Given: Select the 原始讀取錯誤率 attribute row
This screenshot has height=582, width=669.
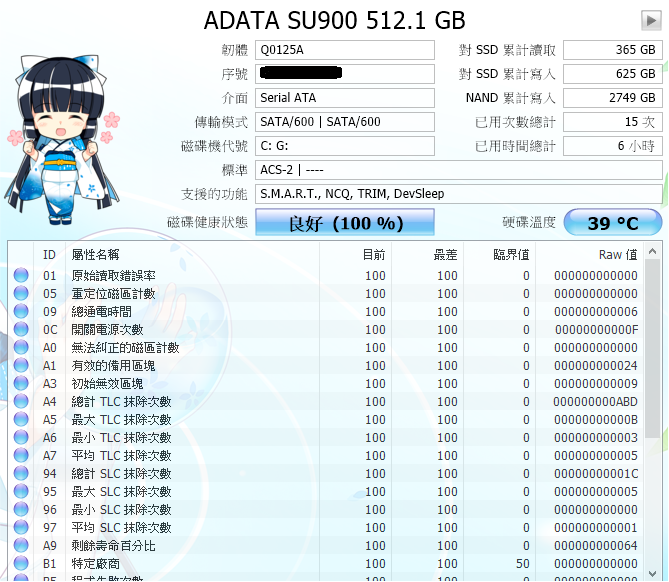Looking at the screenshot, I should (326, 275).
